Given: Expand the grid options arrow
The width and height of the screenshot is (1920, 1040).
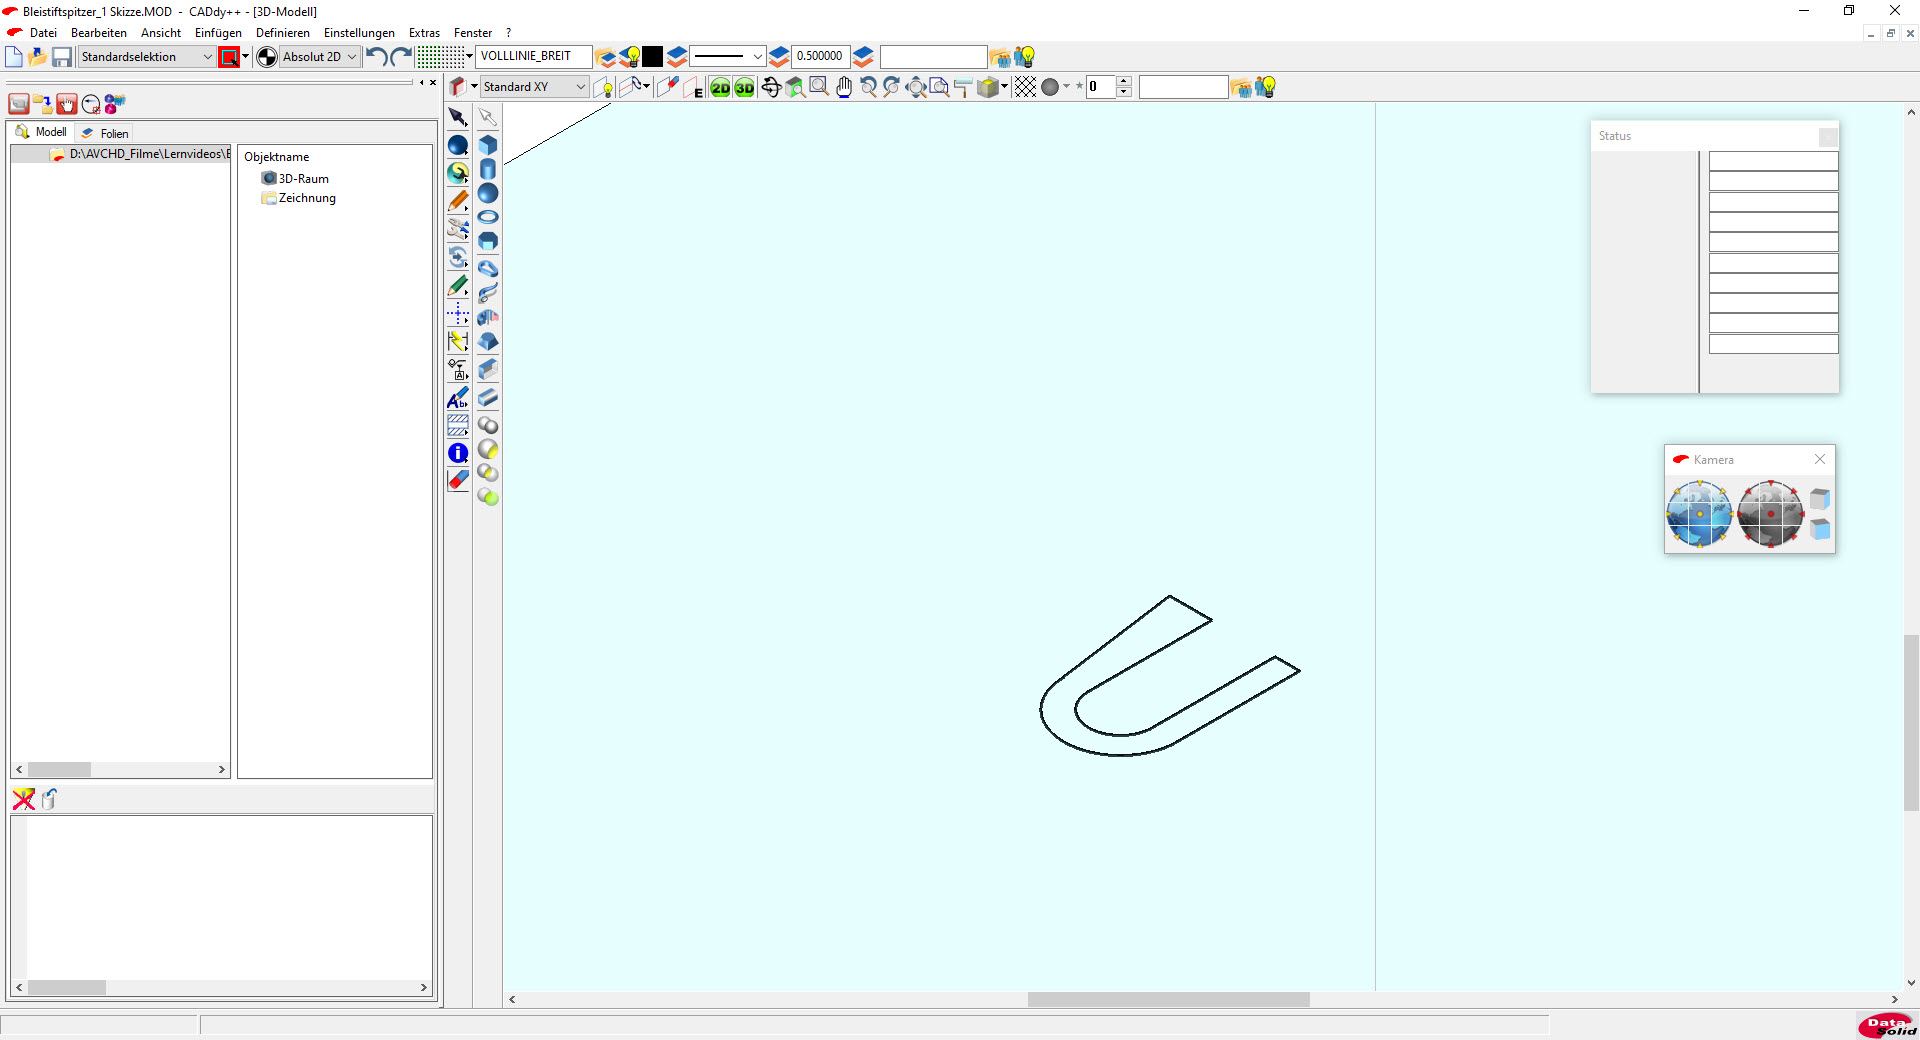Looking at the screenshot, I should (469, 56).
